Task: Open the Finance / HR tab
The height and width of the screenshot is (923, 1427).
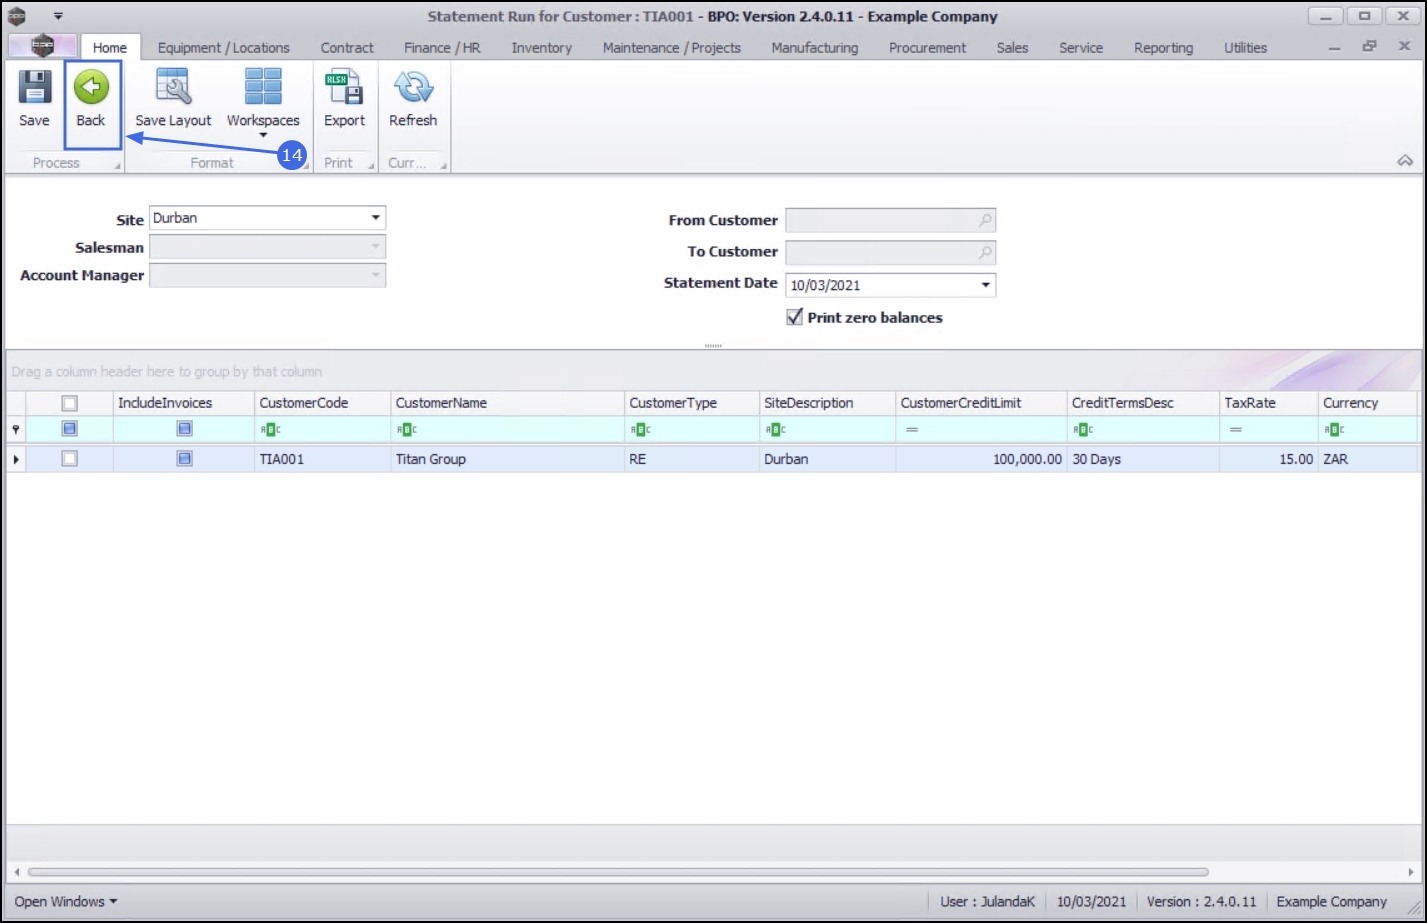Action: (x=442, y=48)
